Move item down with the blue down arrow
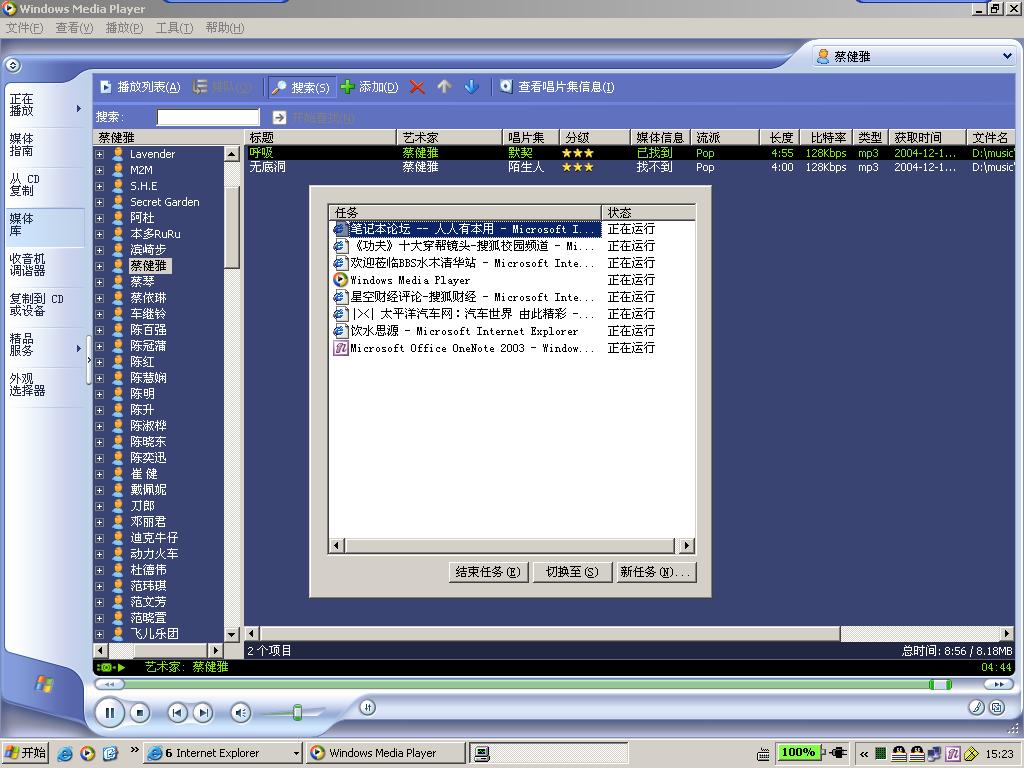Screen dimensions: 1024x768 (472, 87)
